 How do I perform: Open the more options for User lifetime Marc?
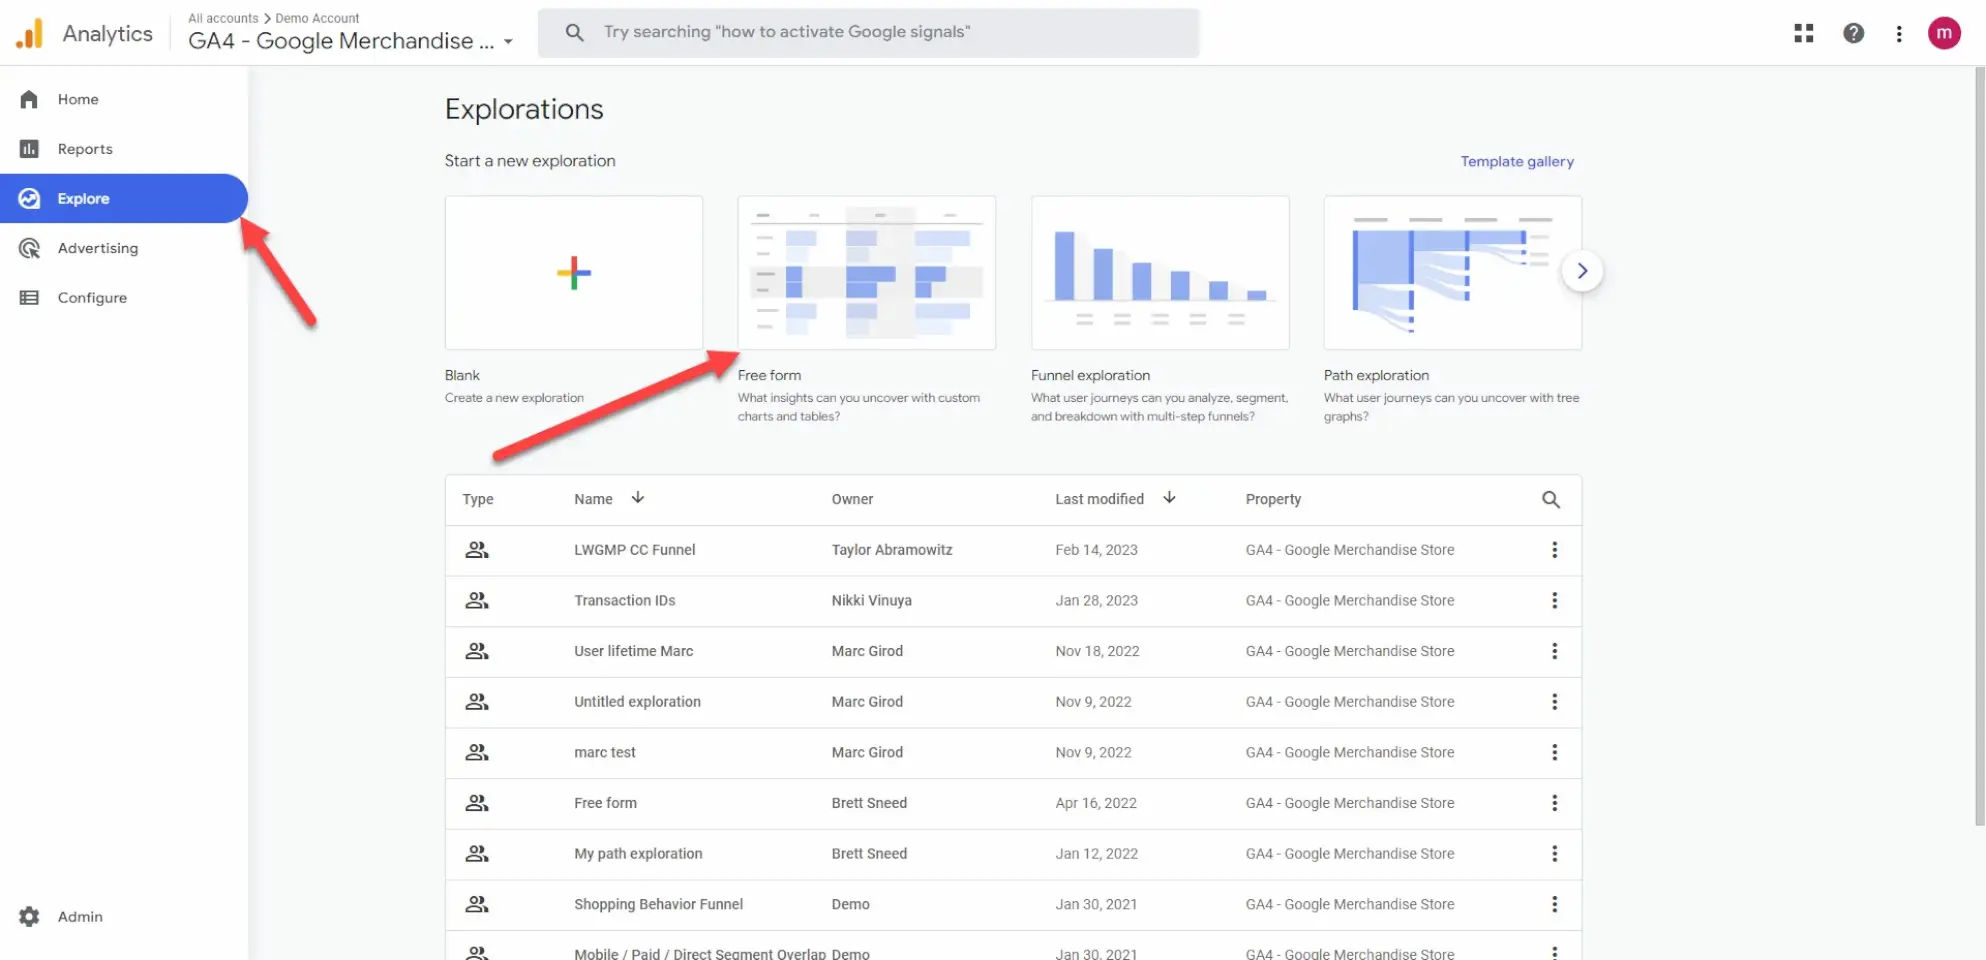[1554, 651]
